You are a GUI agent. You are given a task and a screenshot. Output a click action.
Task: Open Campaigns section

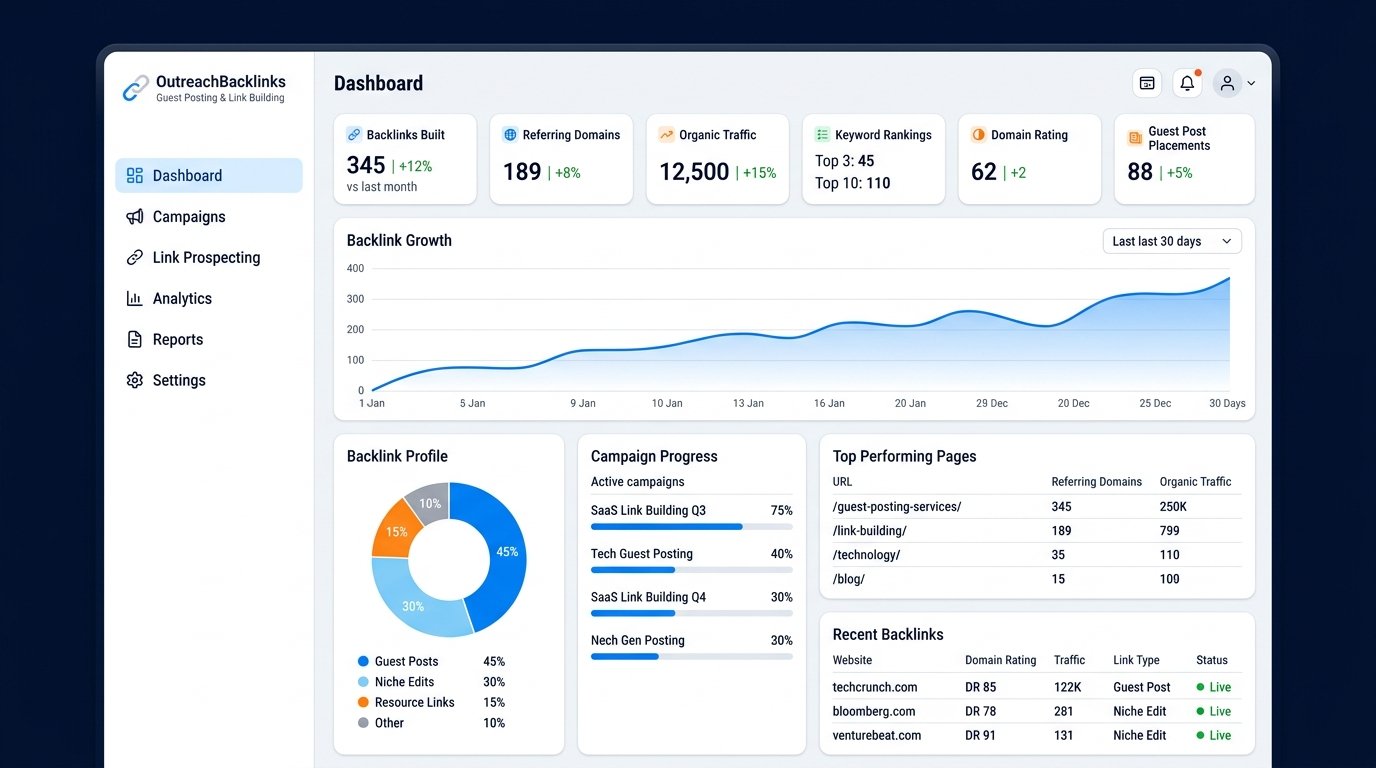[189, 217]
